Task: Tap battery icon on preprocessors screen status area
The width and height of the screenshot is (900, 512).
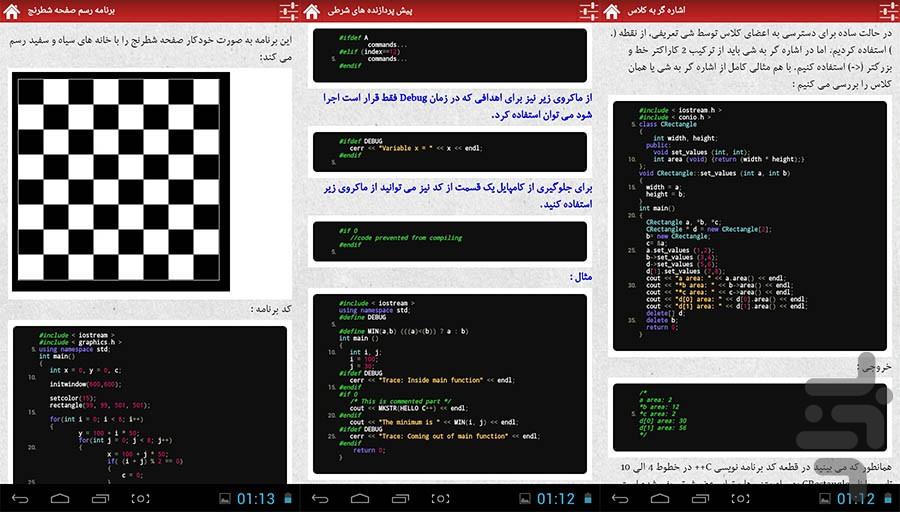Action: pos(588,498)
